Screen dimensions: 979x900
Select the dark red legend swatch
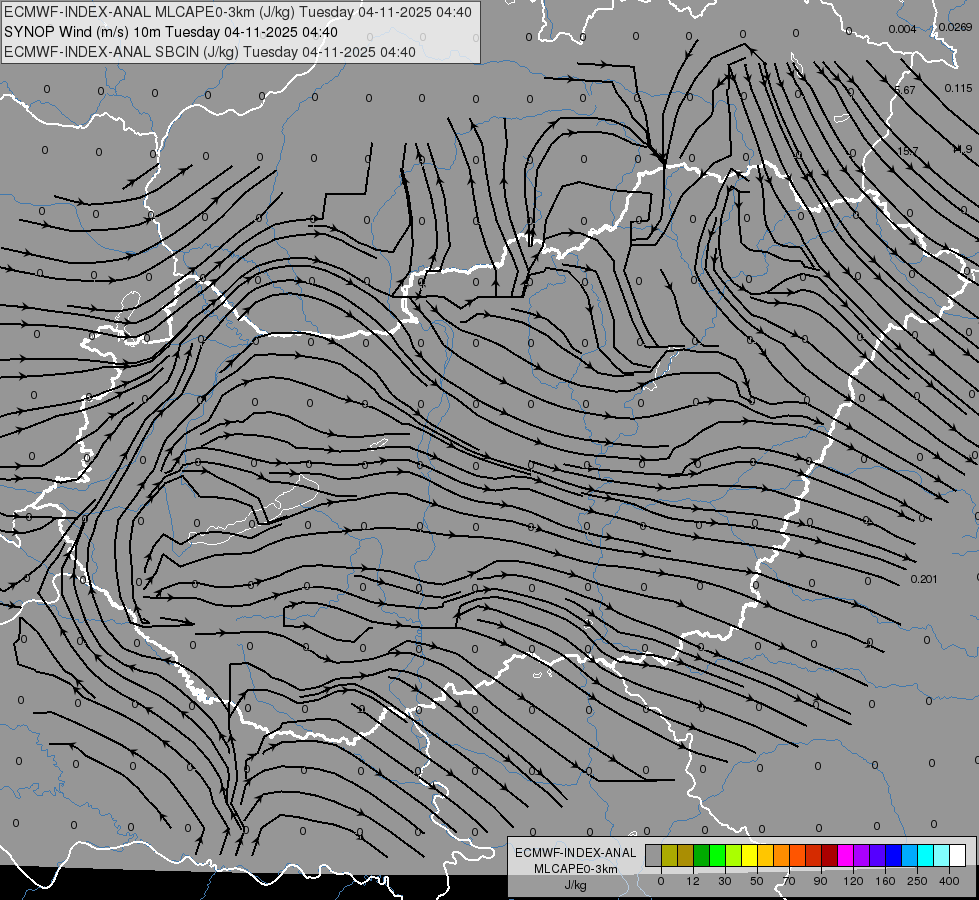coord(830,856)
